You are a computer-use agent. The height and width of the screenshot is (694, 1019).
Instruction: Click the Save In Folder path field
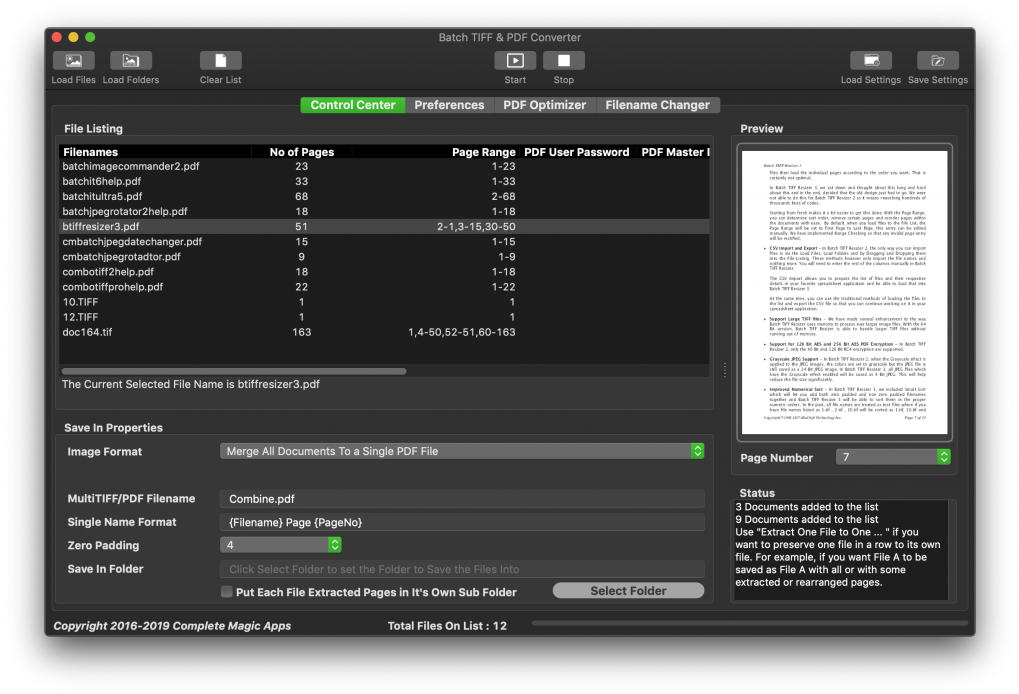click(462, 569)
